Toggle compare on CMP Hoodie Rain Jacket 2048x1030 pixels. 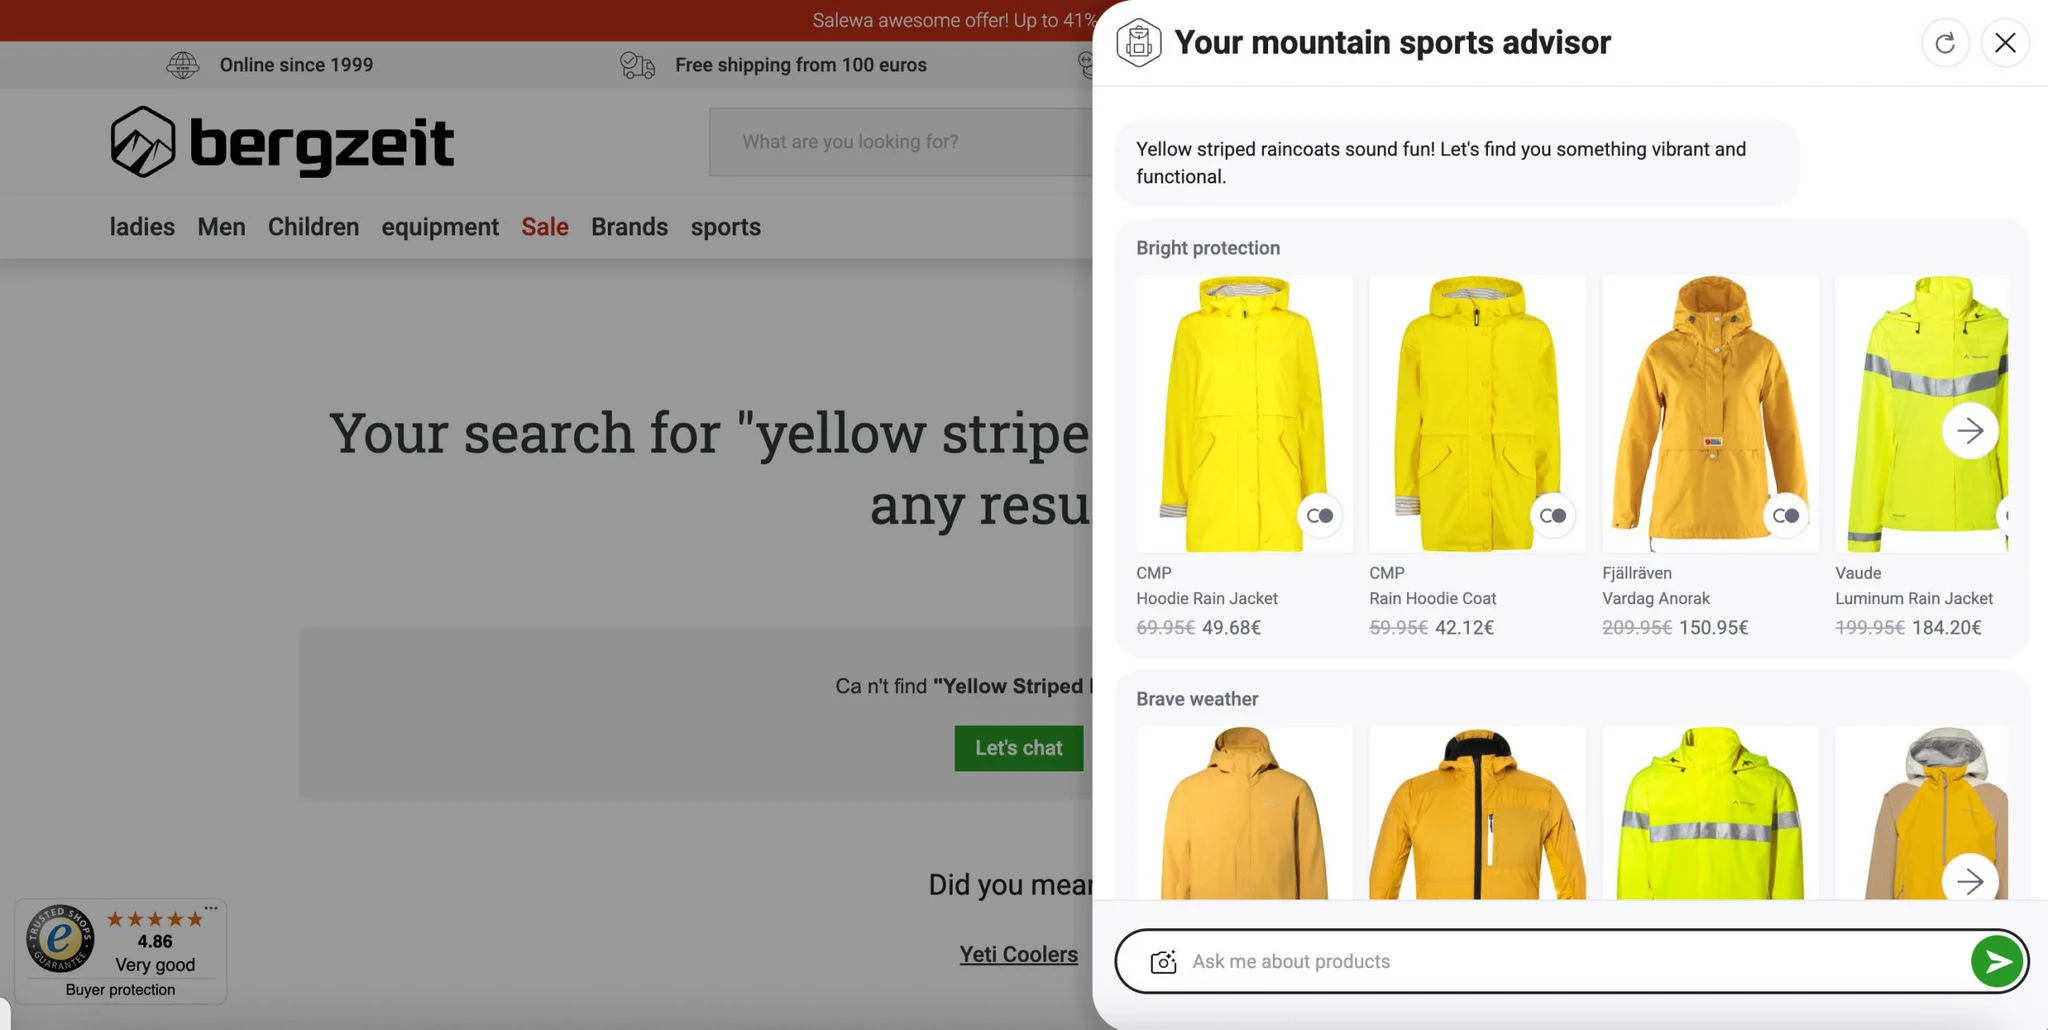click(x=1320, y=516)
